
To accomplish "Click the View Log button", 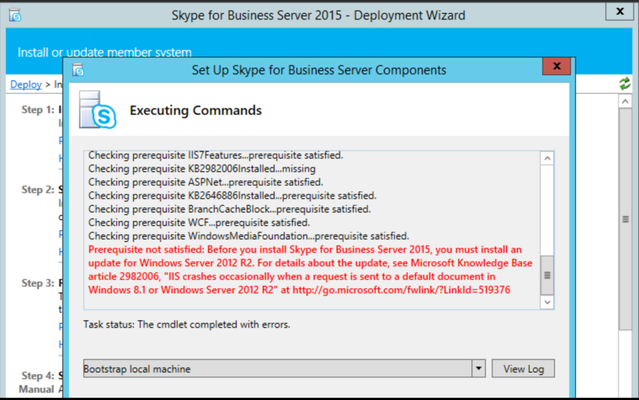I will click(523, 369).
